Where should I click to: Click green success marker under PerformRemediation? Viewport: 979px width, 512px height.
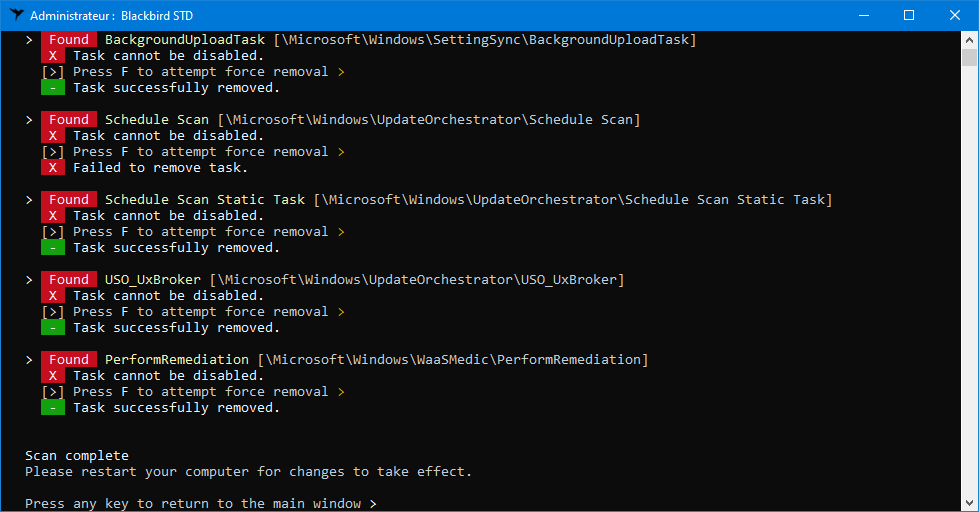pyautogui.click(x=53, y=407)
